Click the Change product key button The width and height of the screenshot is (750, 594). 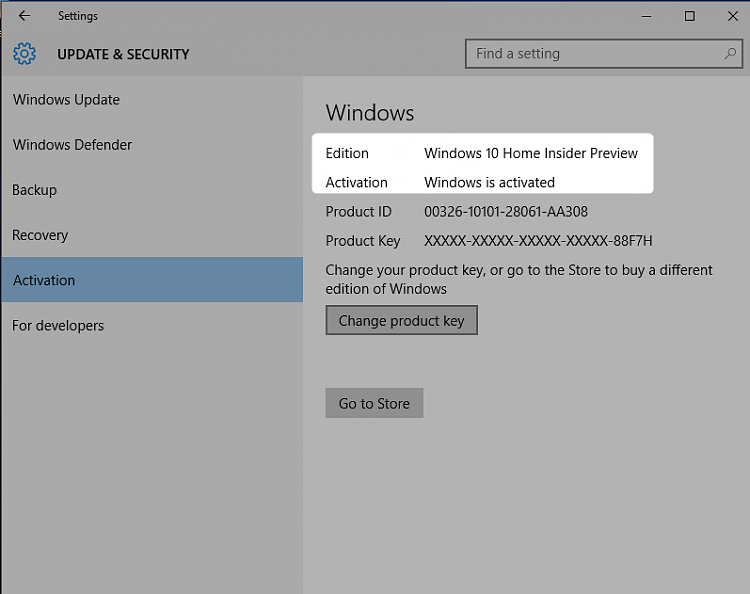pos(402,320)
